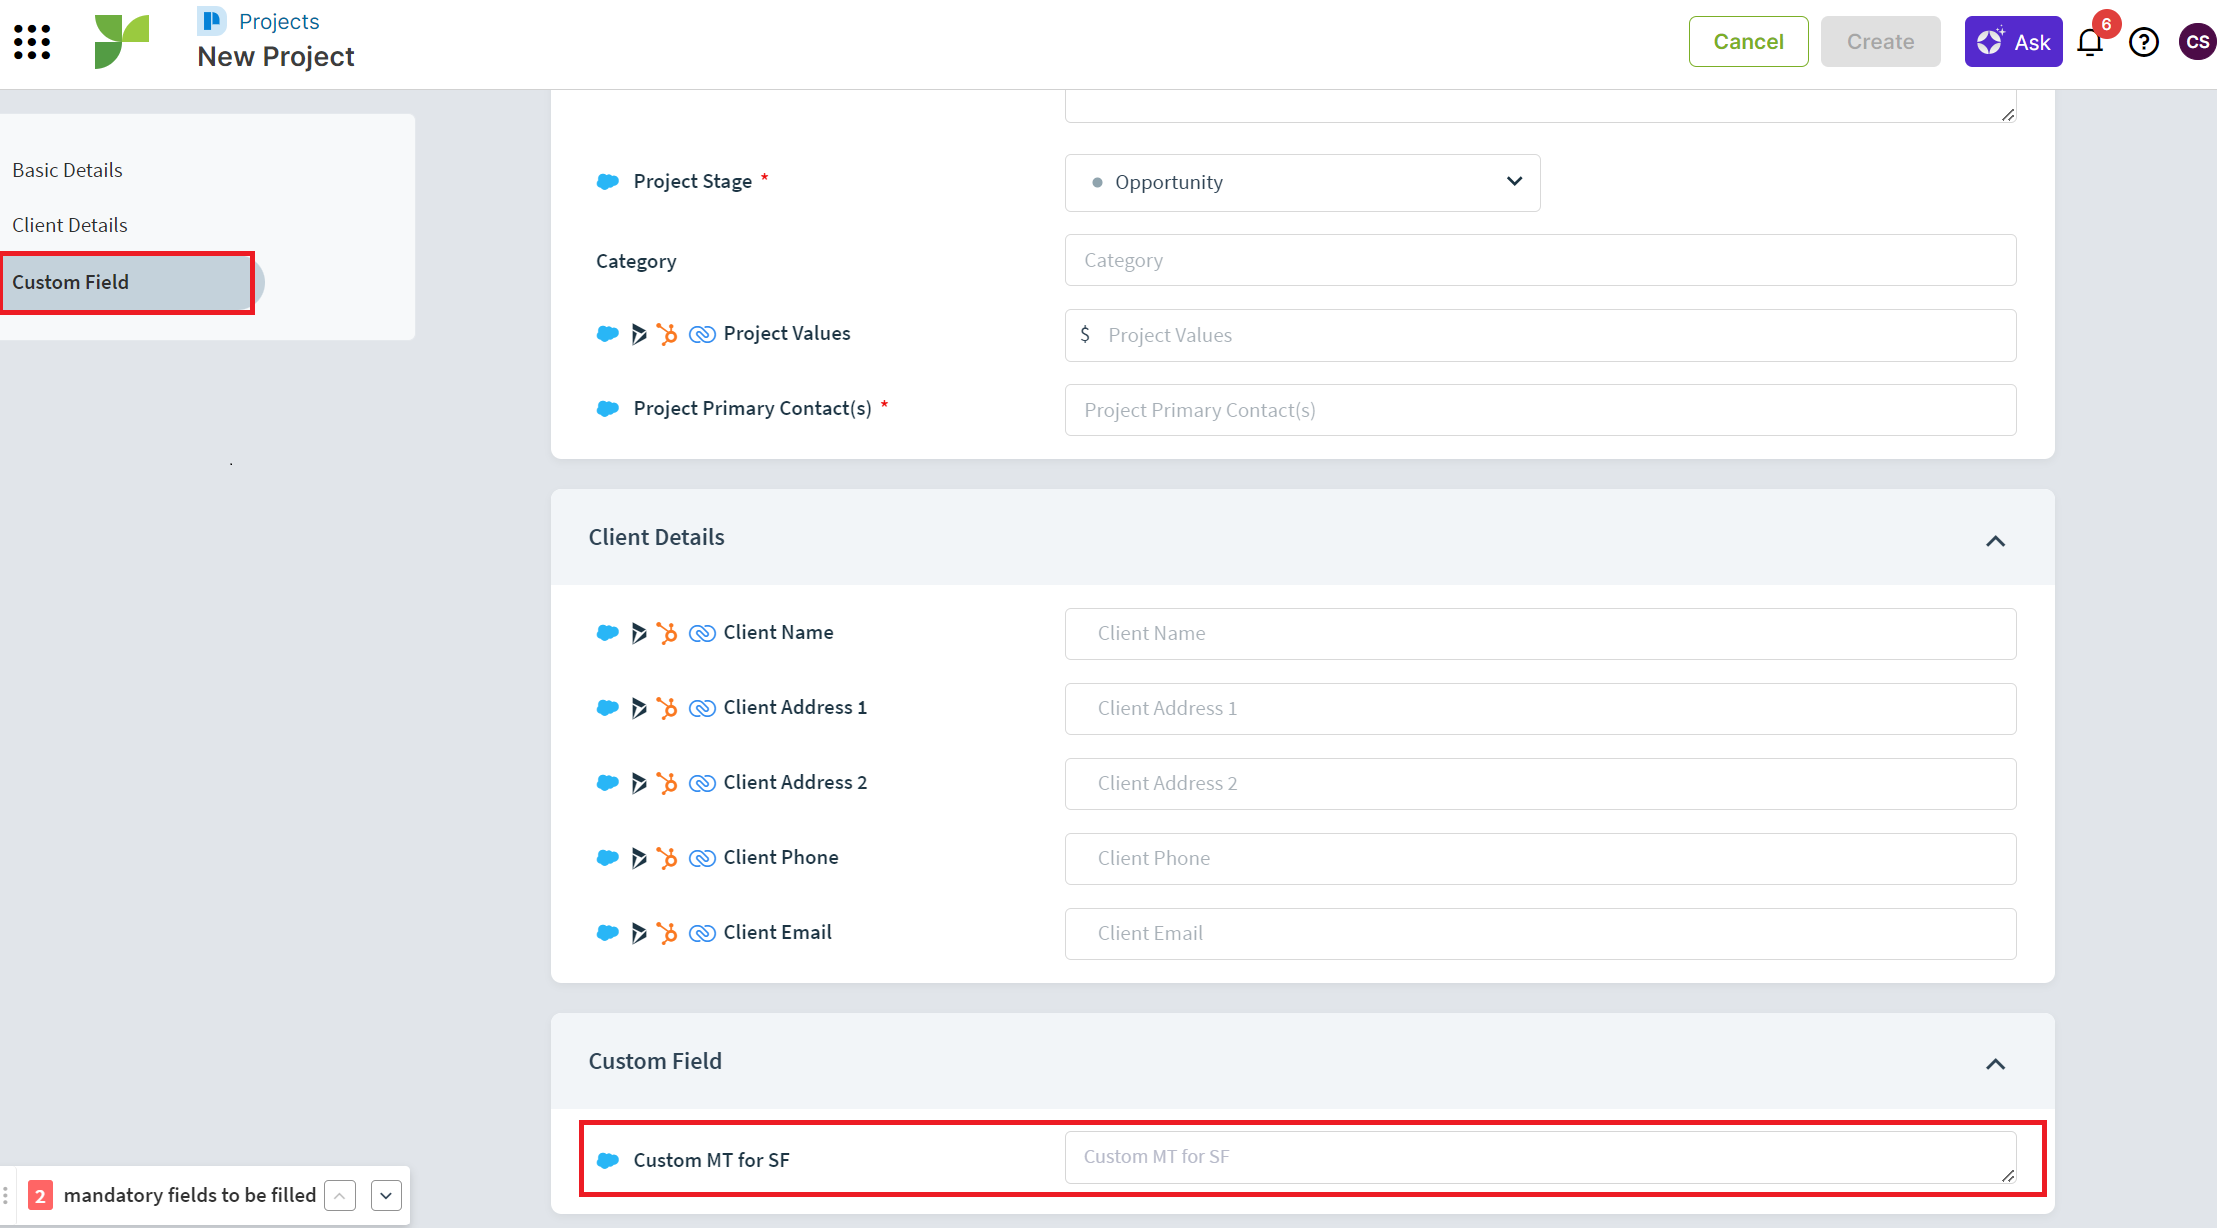Open the help question mark icon
The height and width of the screenshot is (1228, 2217).
click(x=2144, y=42)
